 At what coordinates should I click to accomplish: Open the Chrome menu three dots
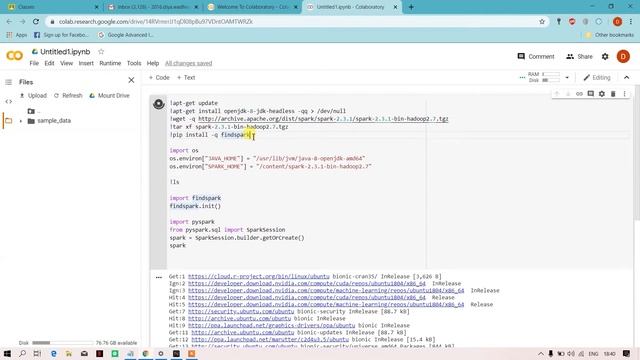(x=631, y=22)
